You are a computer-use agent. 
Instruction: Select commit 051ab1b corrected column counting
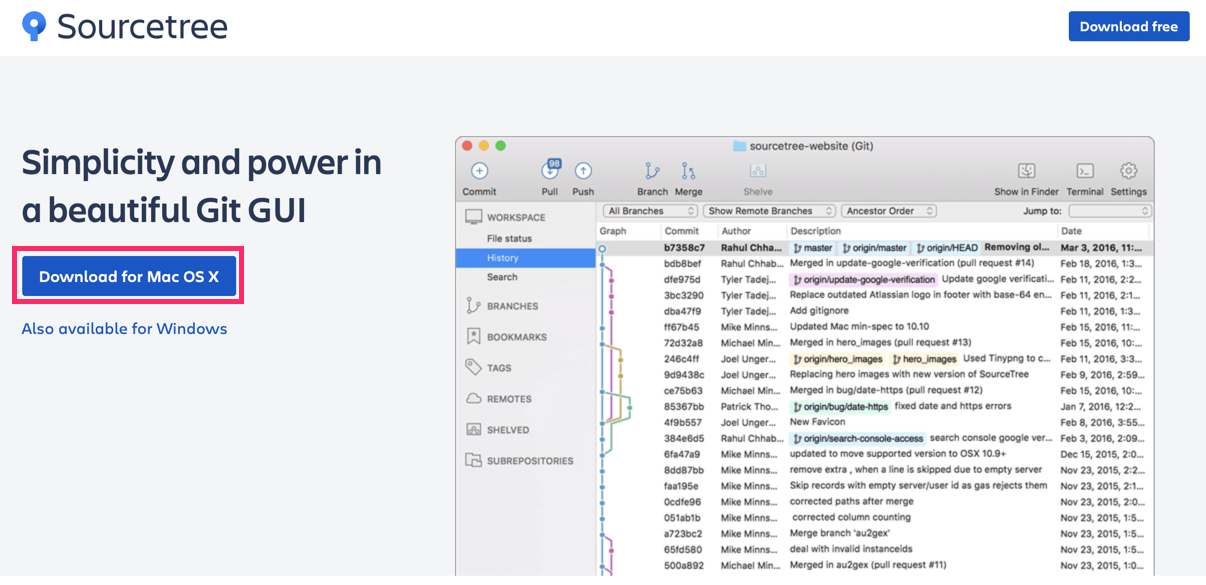point(875,518)
